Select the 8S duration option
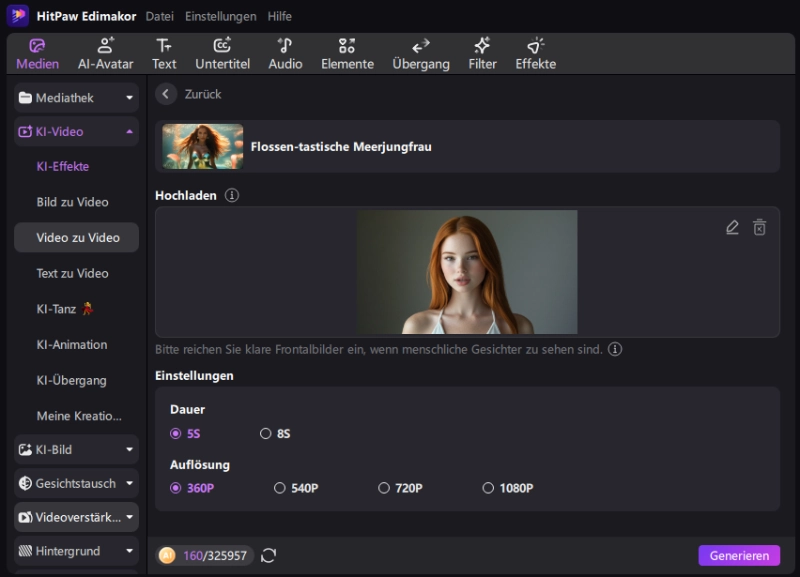800x577 pixels. pos(266,434)
